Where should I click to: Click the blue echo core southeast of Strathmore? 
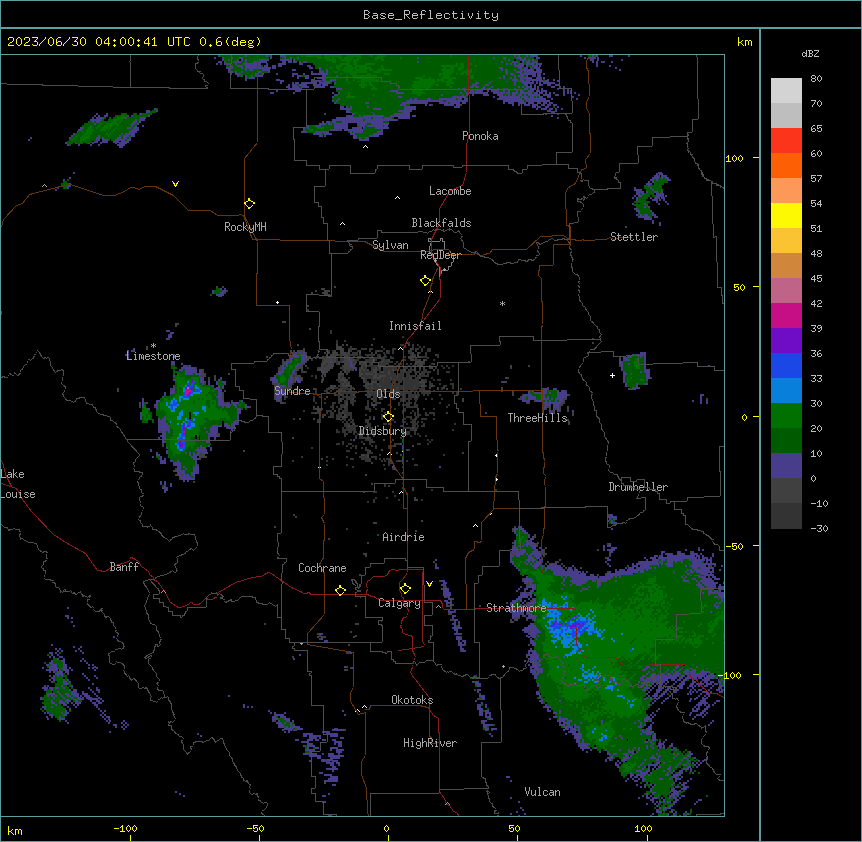click(x=570, y=627)
